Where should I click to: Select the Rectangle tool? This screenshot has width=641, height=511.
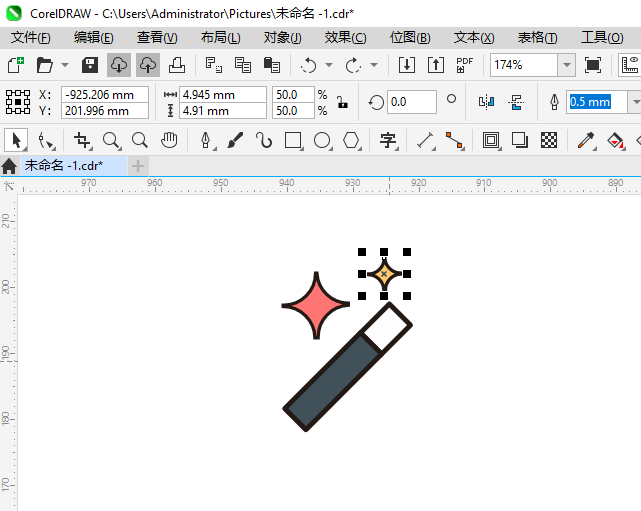click(293, 141)
